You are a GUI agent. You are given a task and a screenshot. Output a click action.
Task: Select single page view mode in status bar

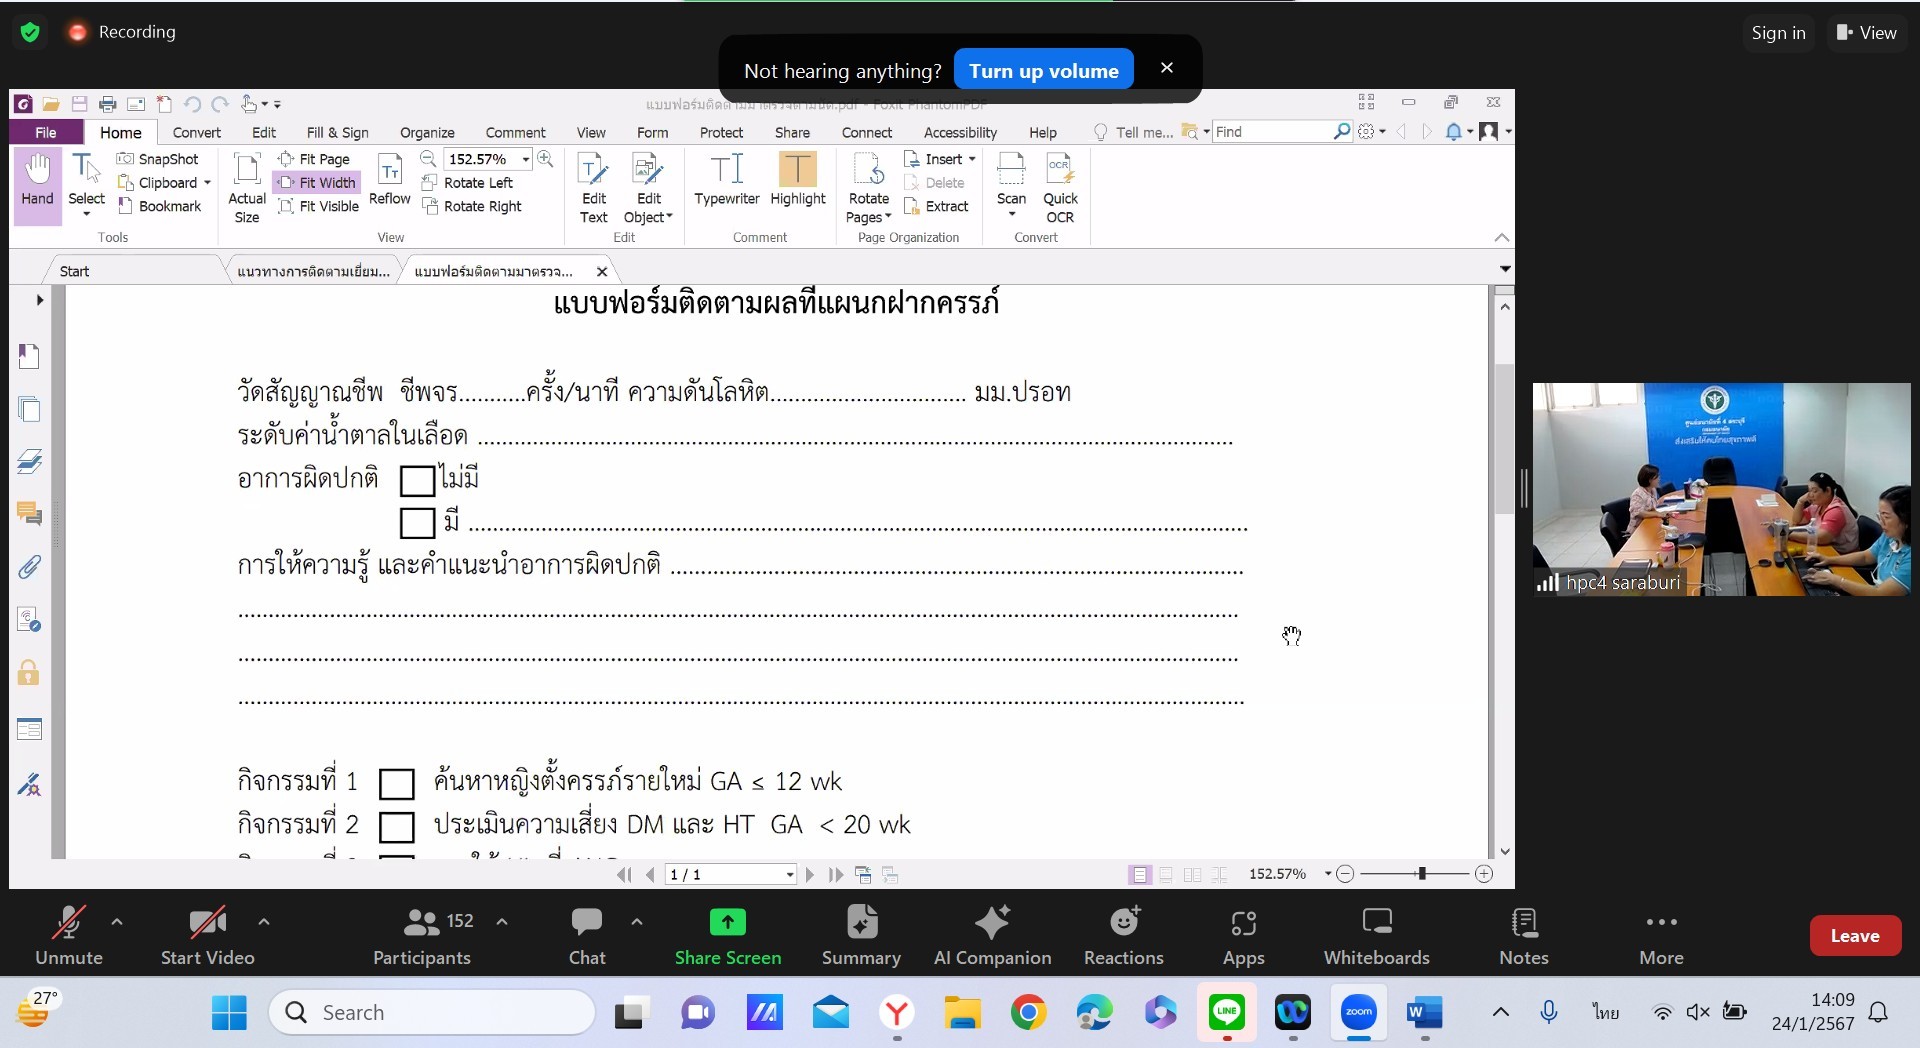pyautogui.click(x=1139, y=875)
